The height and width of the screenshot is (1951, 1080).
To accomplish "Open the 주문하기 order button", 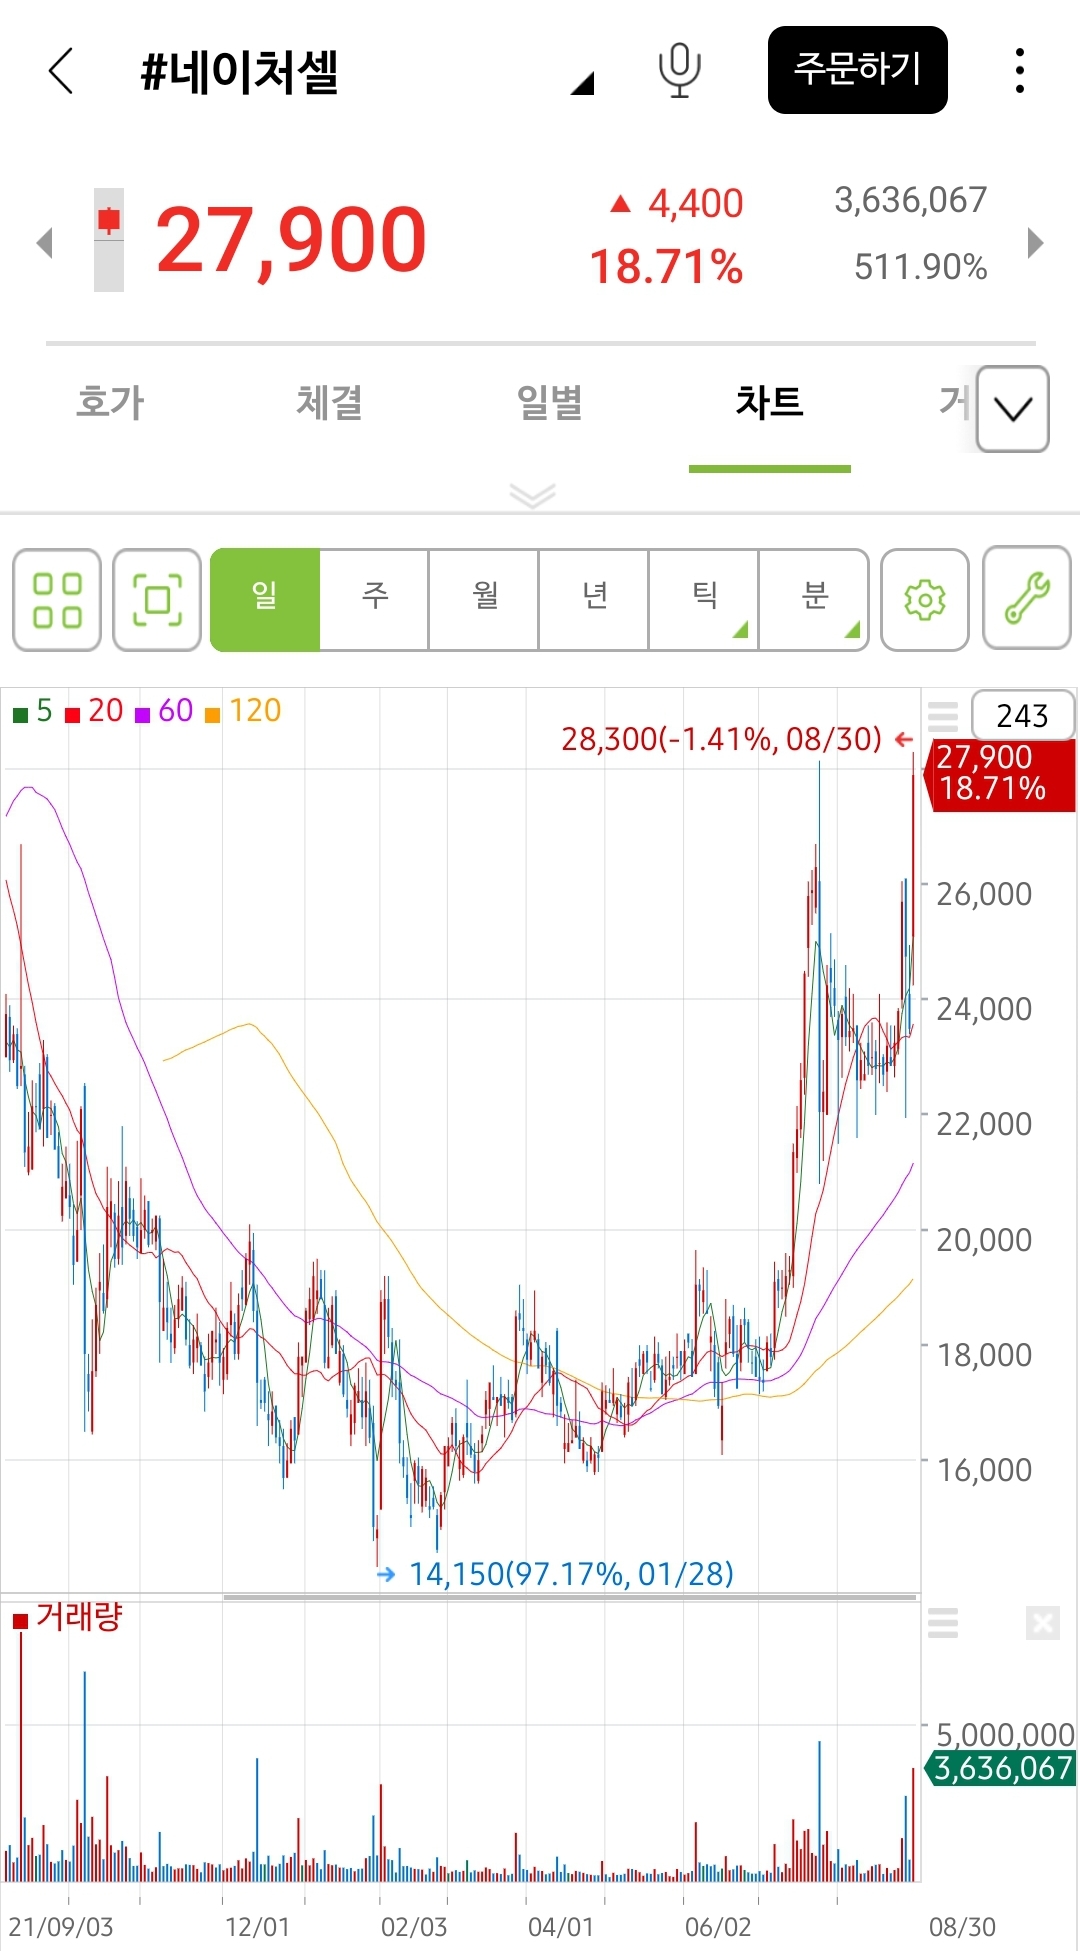I will click(x=857, y=70).
